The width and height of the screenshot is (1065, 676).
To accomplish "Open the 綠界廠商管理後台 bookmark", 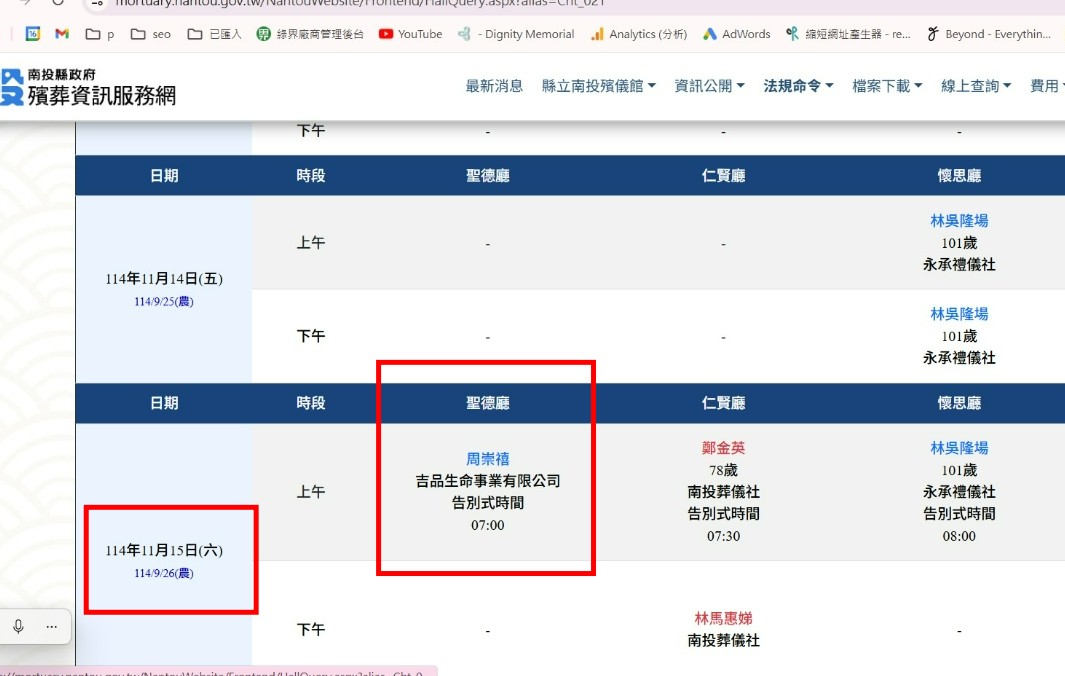I will pos(310,34).
